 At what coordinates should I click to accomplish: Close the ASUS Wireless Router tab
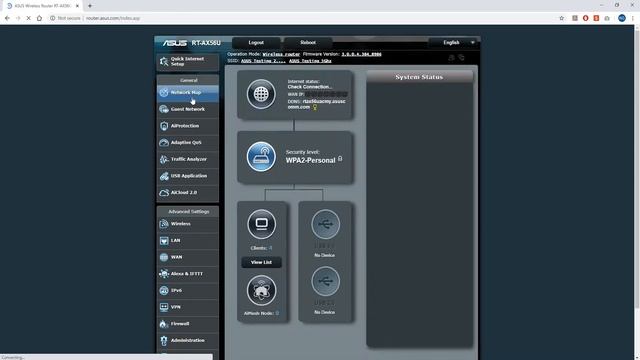[x=77, y=6]
